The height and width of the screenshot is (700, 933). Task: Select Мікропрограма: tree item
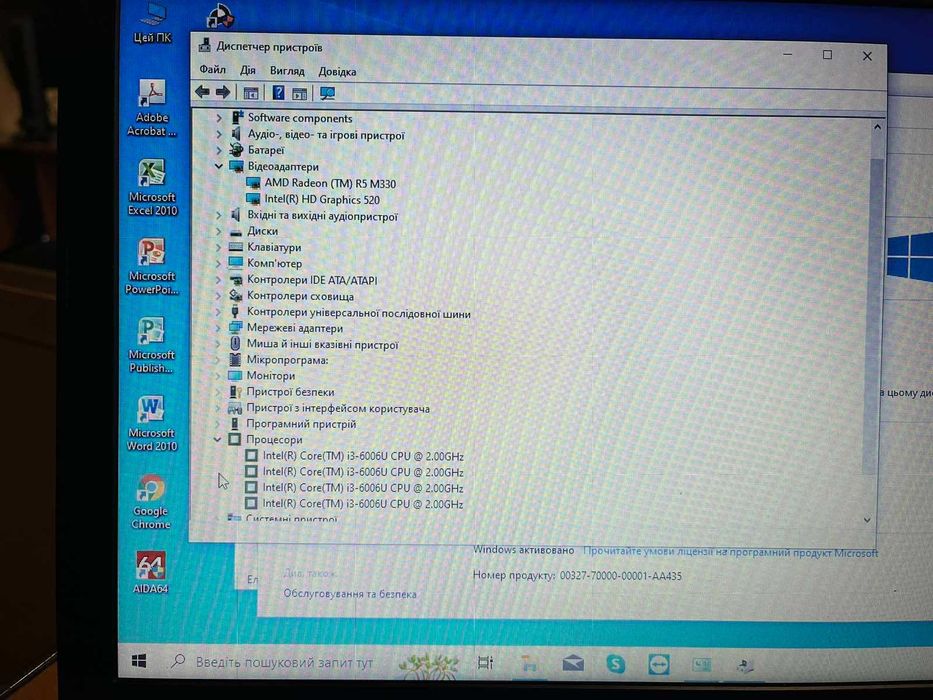[x=287, y=360]
